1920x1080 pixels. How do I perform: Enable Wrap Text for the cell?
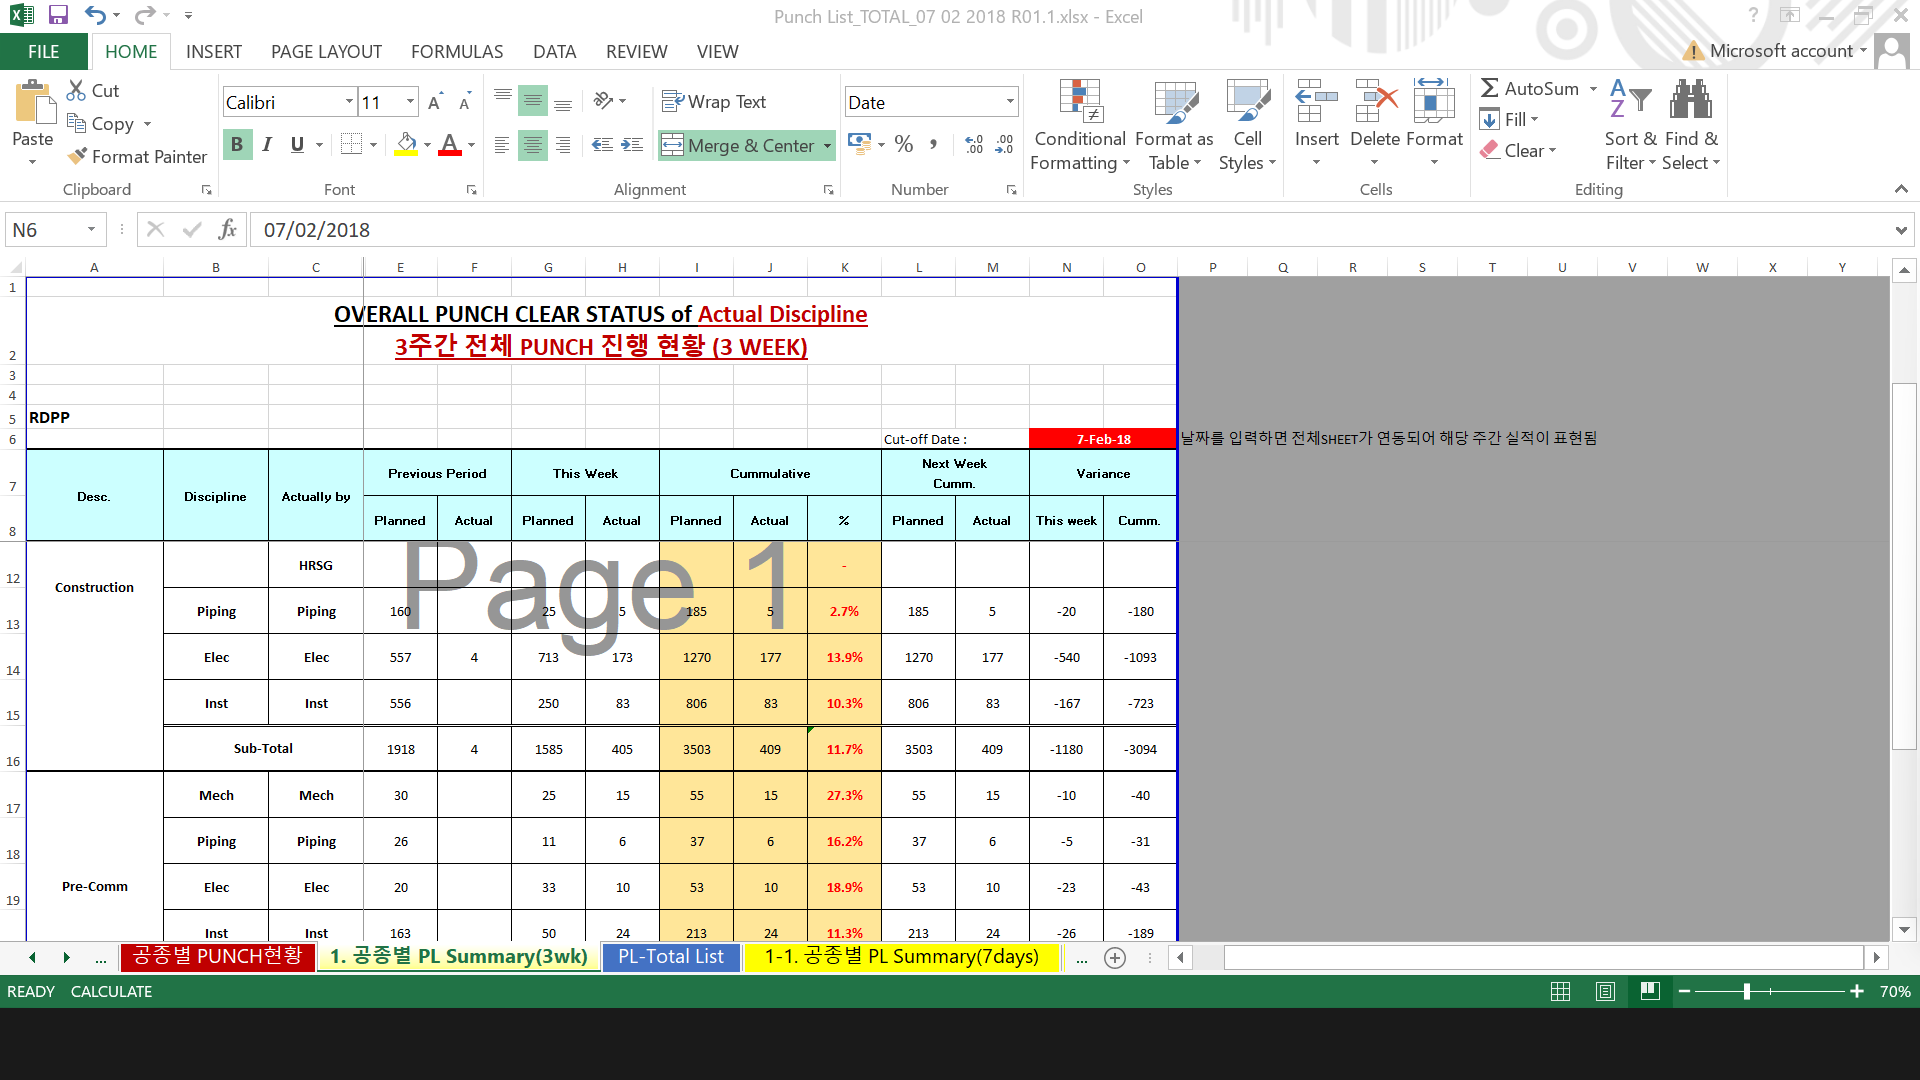(714, 101)
